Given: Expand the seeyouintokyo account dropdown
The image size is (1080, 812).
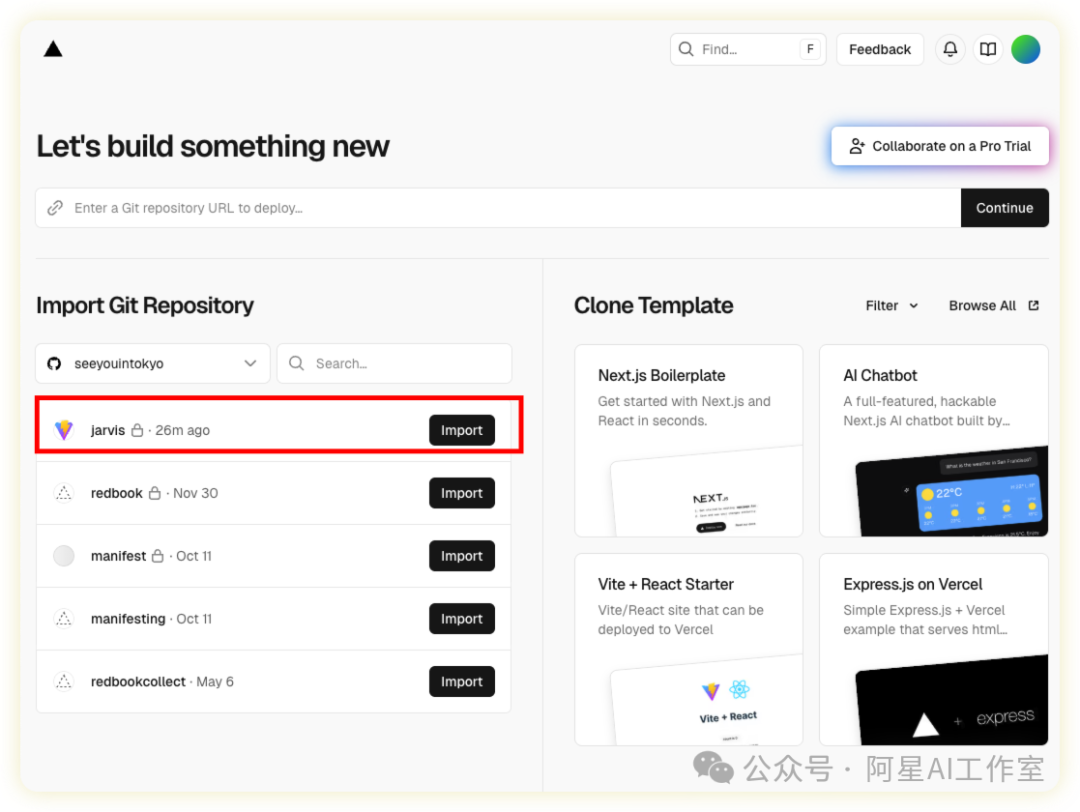Looking at the screenshot, I should [152, 363].
